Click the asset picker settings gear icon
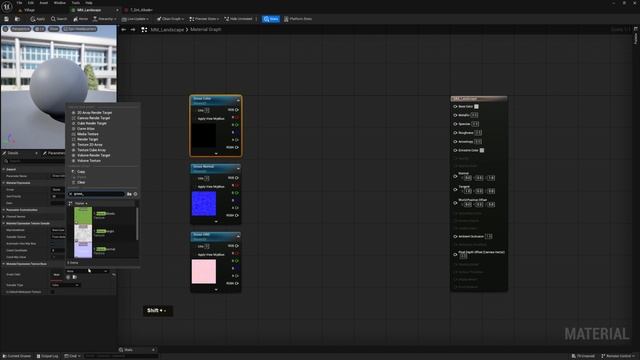The height and width of the screenshot is (360, 640). point(136,194)
